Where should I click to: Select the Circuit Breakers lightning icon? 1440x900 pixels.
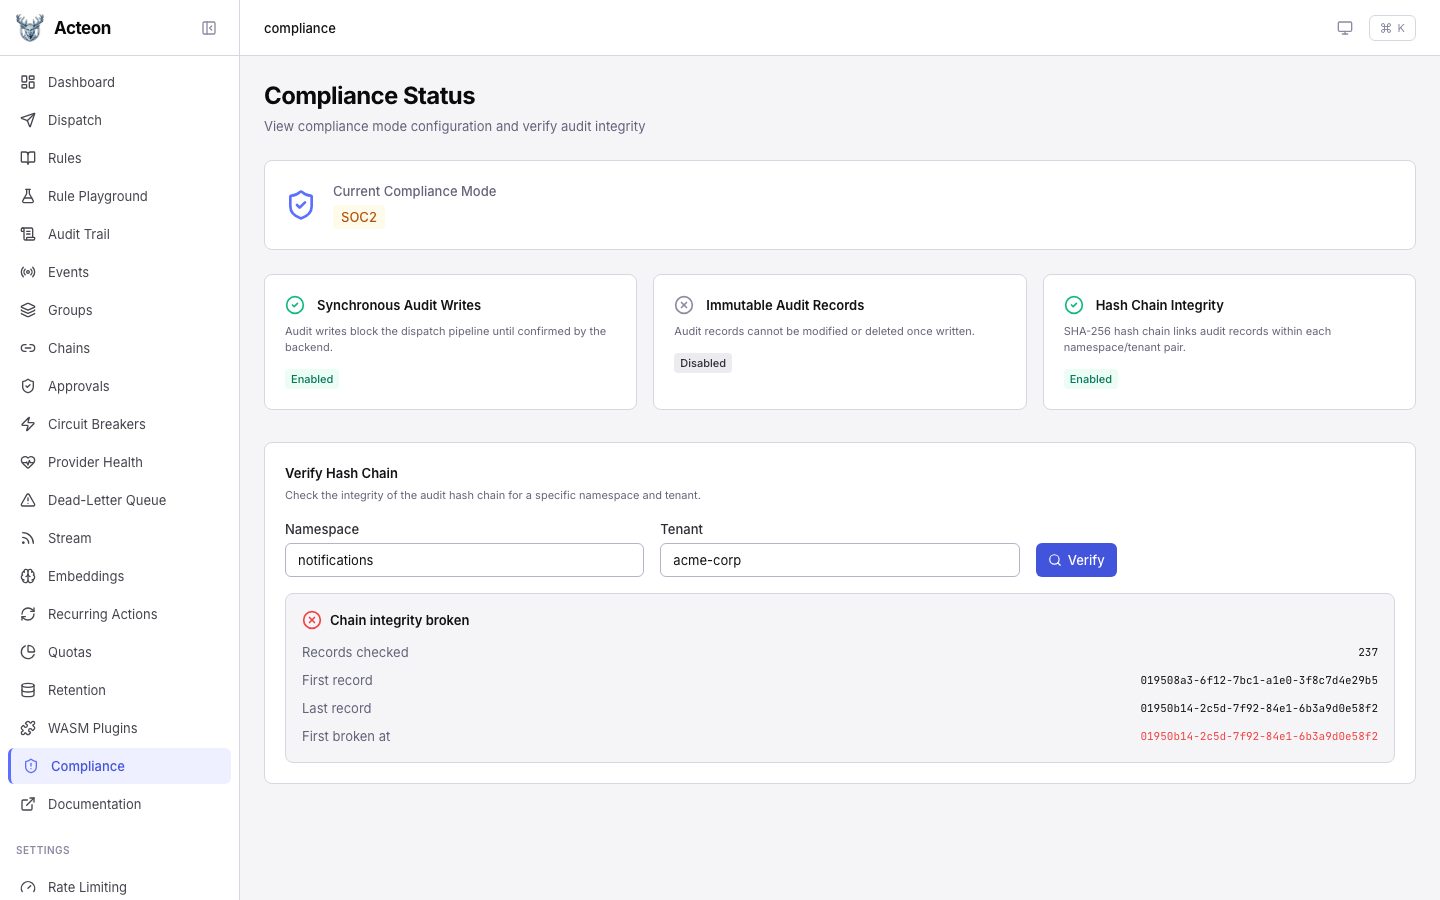pos(28,424)
